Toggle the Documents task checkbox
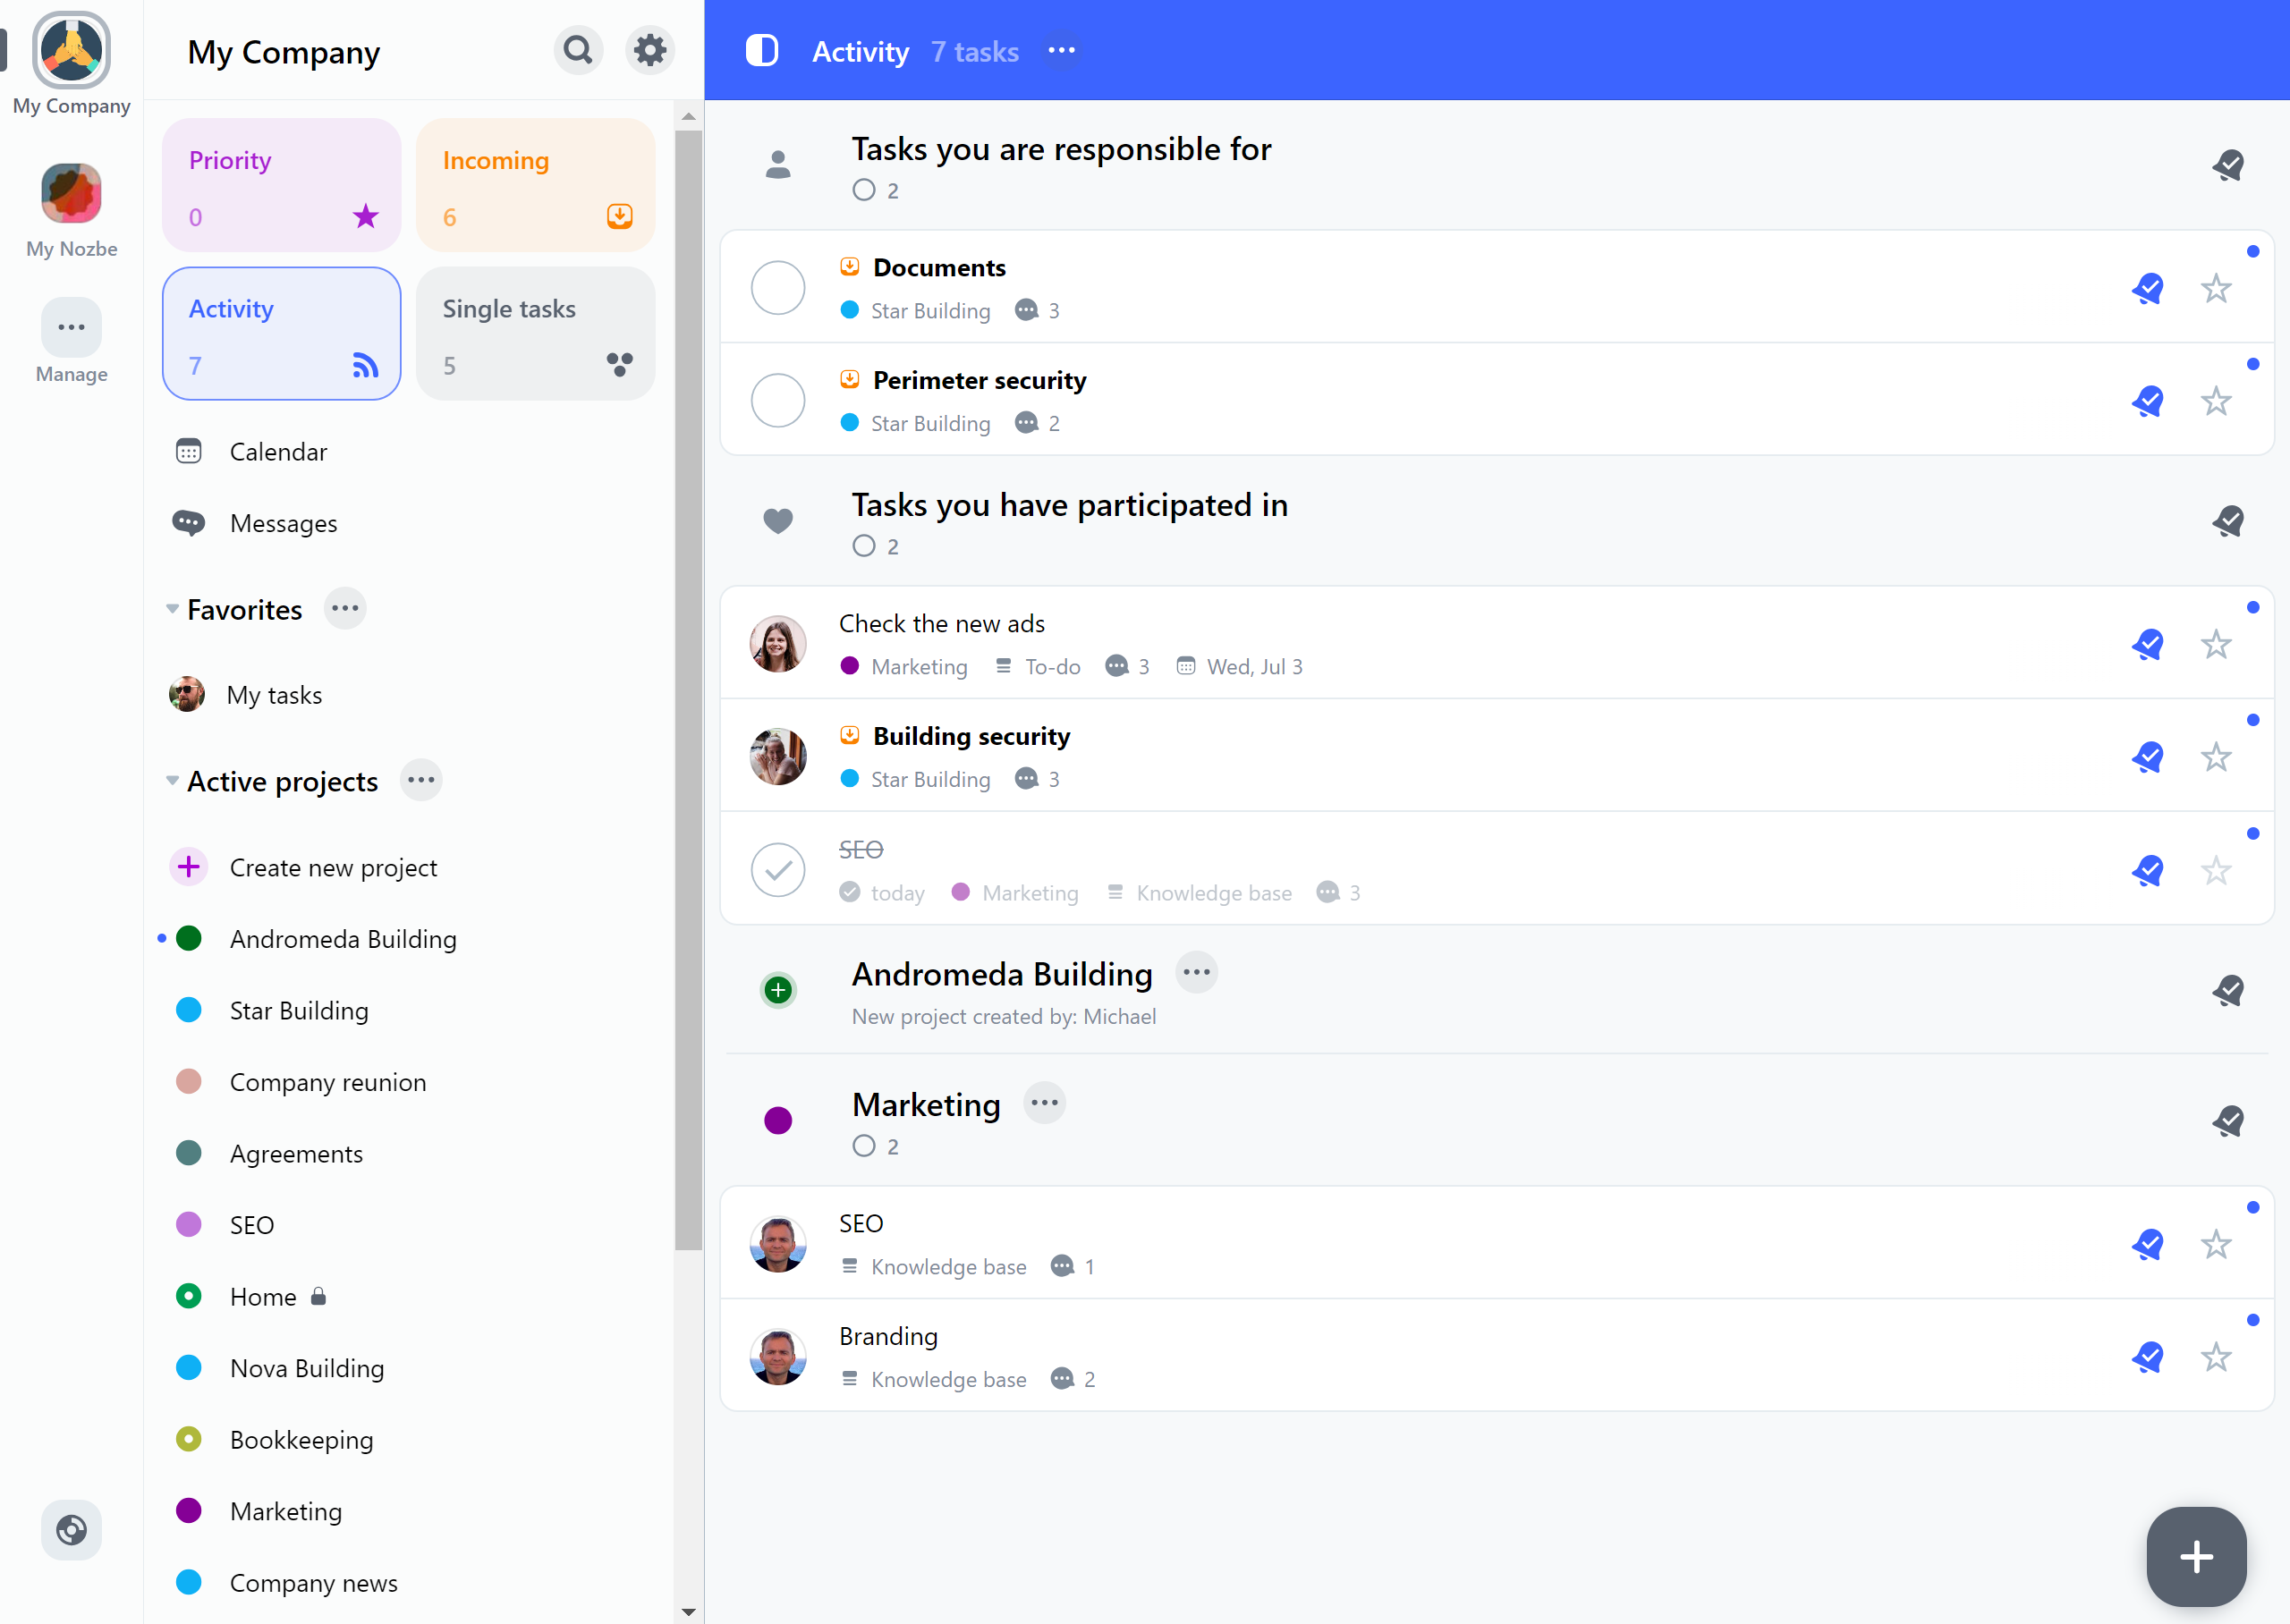 click(x=780, y=286)
